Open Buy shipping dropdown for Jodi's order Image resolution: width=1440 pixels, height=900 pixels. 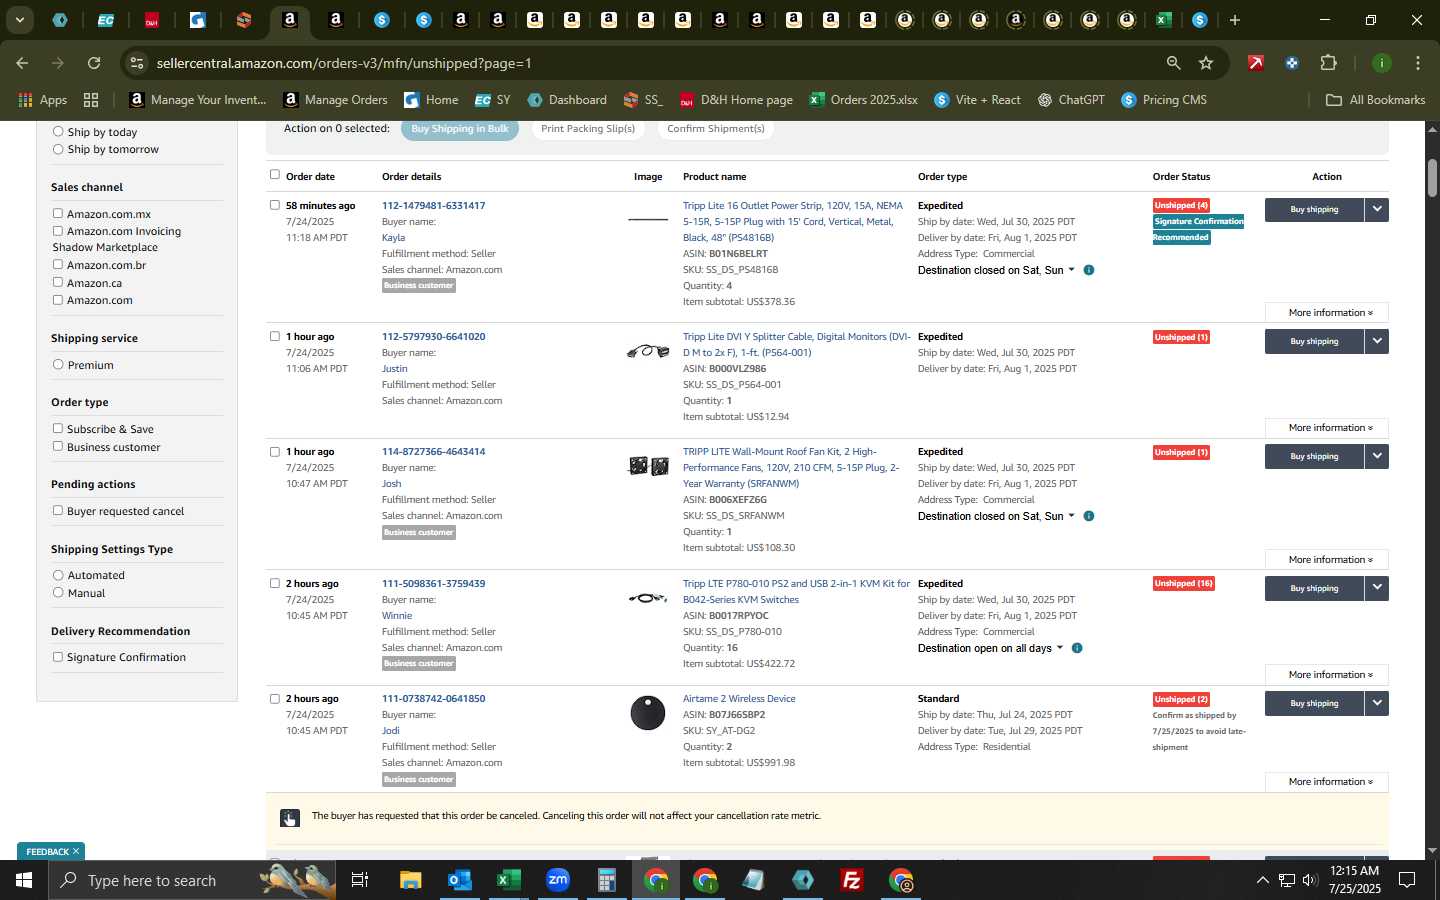(1377, 703)
